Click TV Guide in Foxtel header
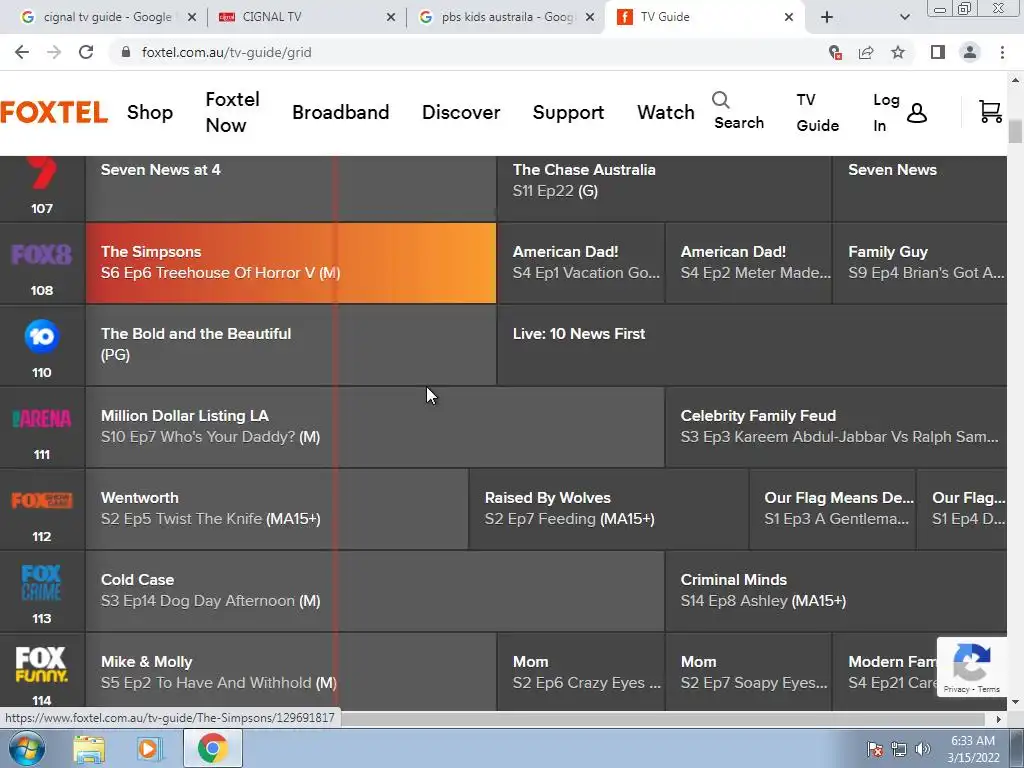This screenshot has height=768, width=1024. (818, 112)
